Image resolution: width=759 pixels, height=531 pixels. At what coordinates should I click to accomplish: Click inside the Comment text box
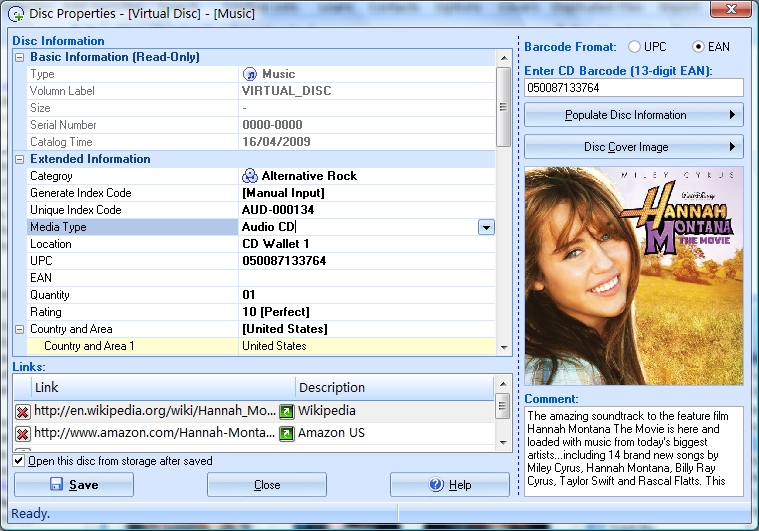pyautogui.click(x=634, y=451)
